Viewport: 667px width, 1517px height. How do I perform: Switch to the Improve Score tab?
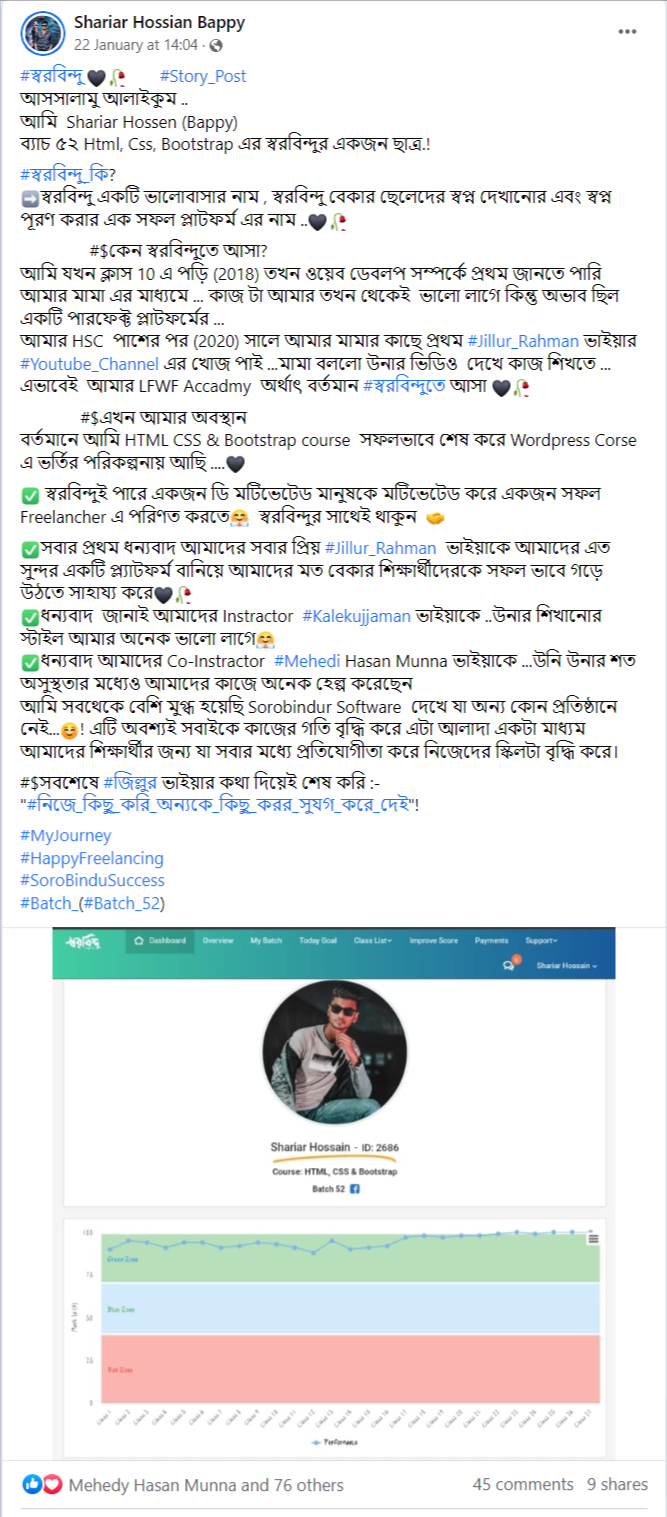pyautogui.click(x=433, y=941)
